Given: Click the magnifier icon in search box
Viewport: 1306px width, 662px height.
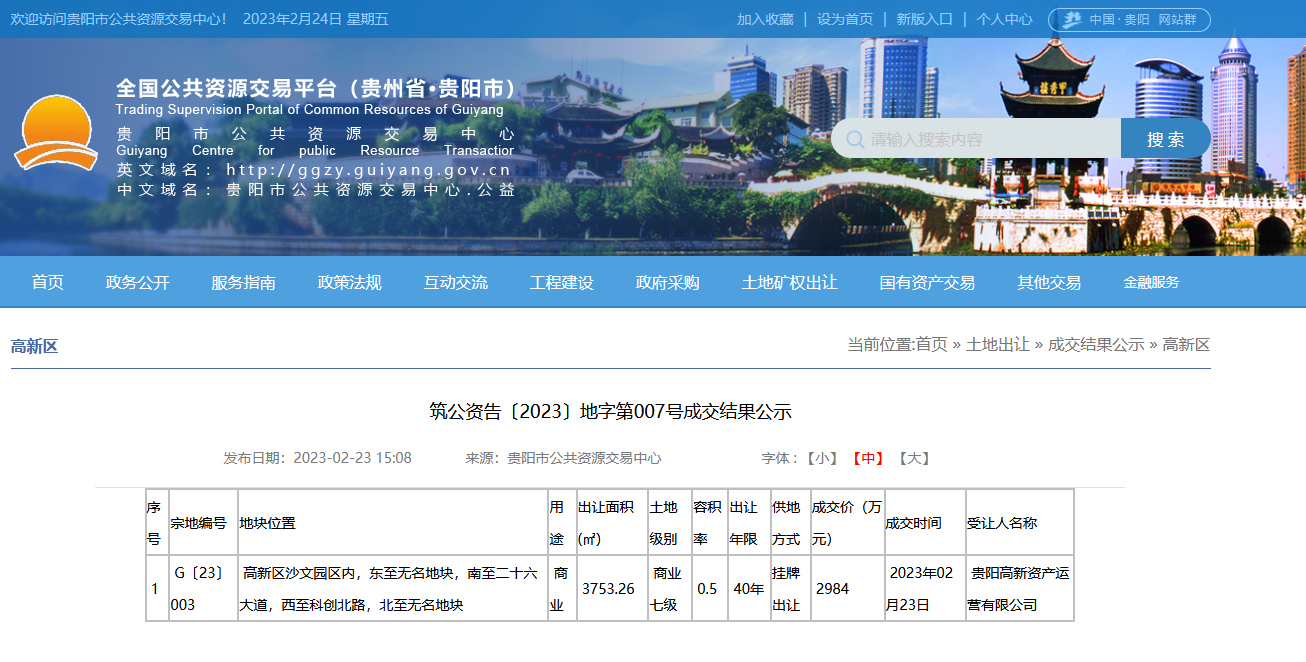Looking at the screenshot, I should click(x=855, y=139).
